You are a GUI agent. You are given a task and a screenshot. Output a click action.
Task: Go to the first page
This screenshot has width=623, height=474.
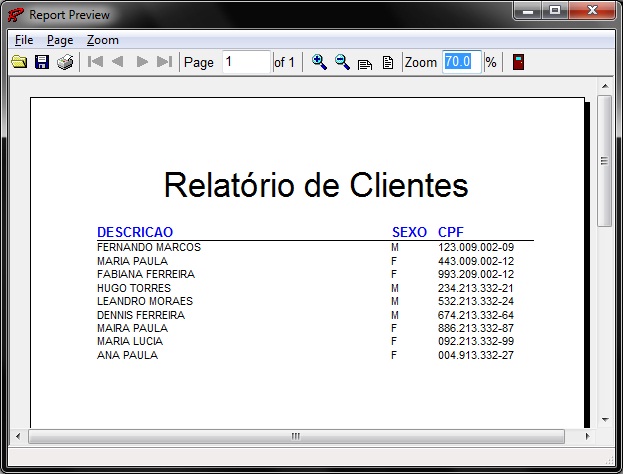coord(96,62)
